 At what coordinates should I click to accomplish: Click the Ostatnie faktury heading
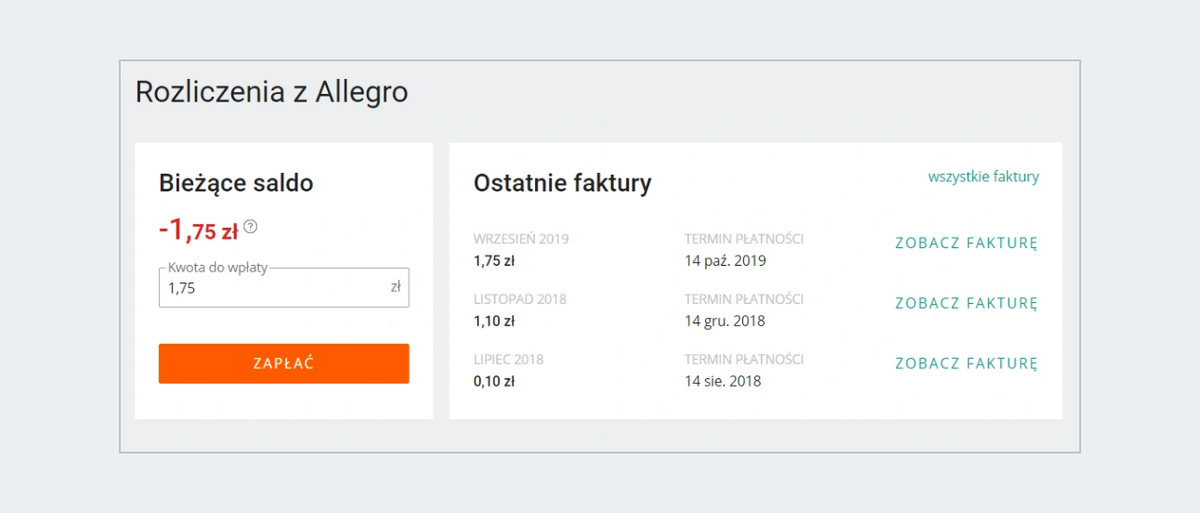[562, 183]
